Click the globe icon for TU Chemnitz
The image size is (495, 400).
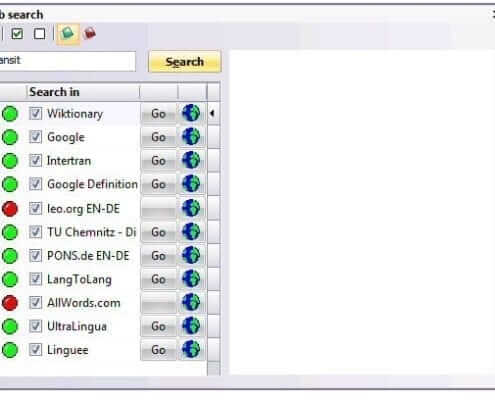[x=191, y=232]
